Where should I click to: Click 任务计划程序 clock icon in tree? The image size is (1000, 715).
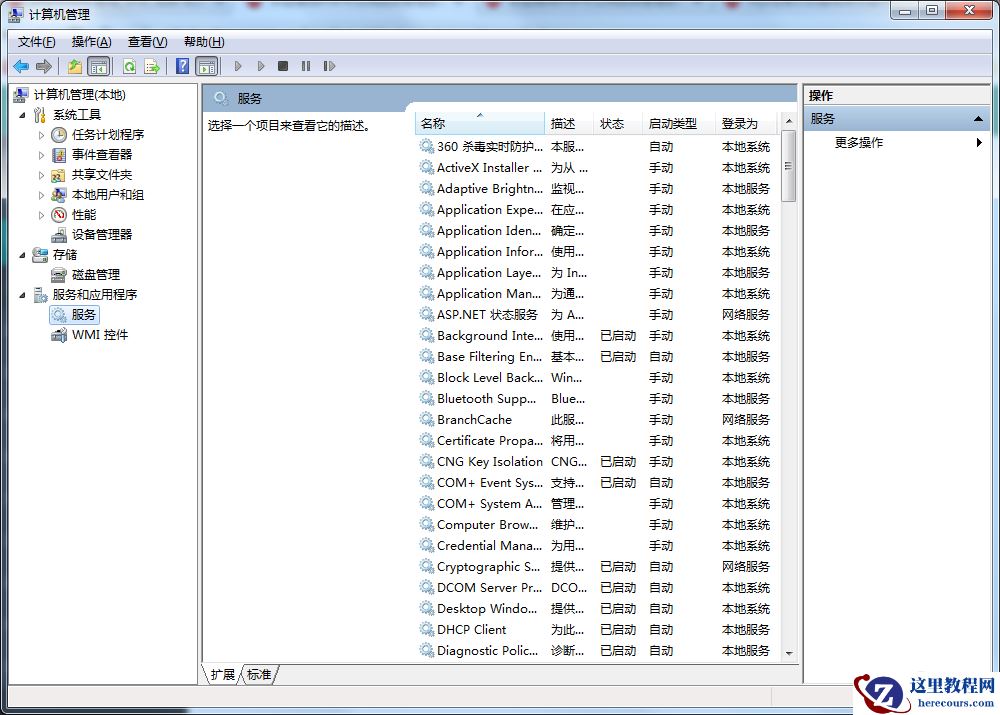pos(59,135)
